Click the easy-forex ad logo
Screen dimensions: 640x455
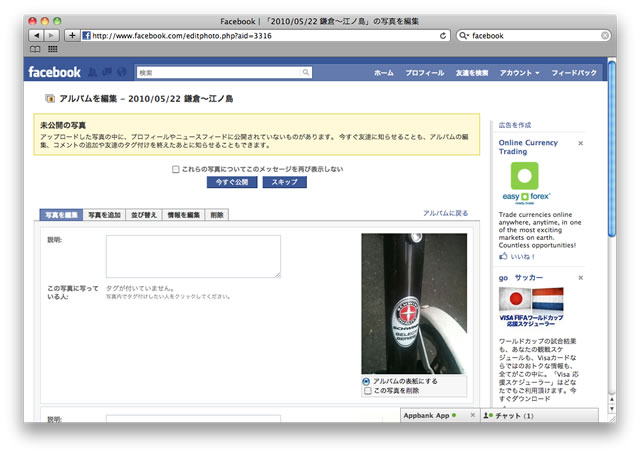tap(525, 183)
